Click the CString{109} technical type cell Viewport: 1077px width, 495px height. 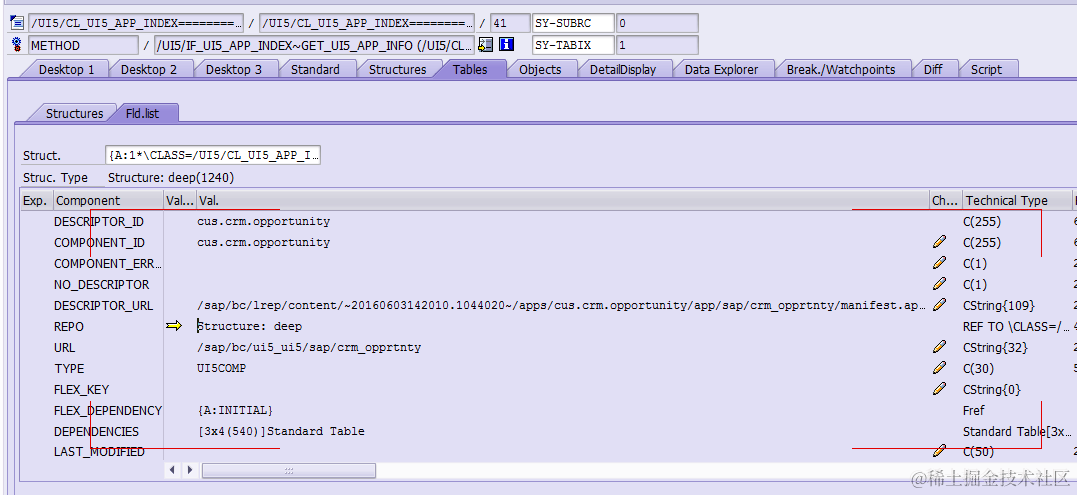tap(999, 306)
